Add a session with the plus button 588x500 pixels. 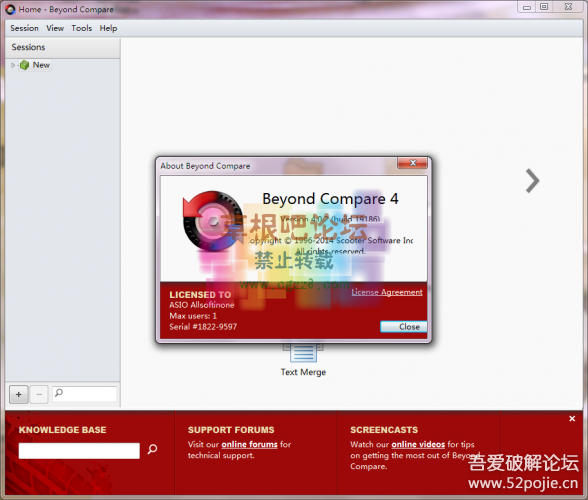click(19, 395)
